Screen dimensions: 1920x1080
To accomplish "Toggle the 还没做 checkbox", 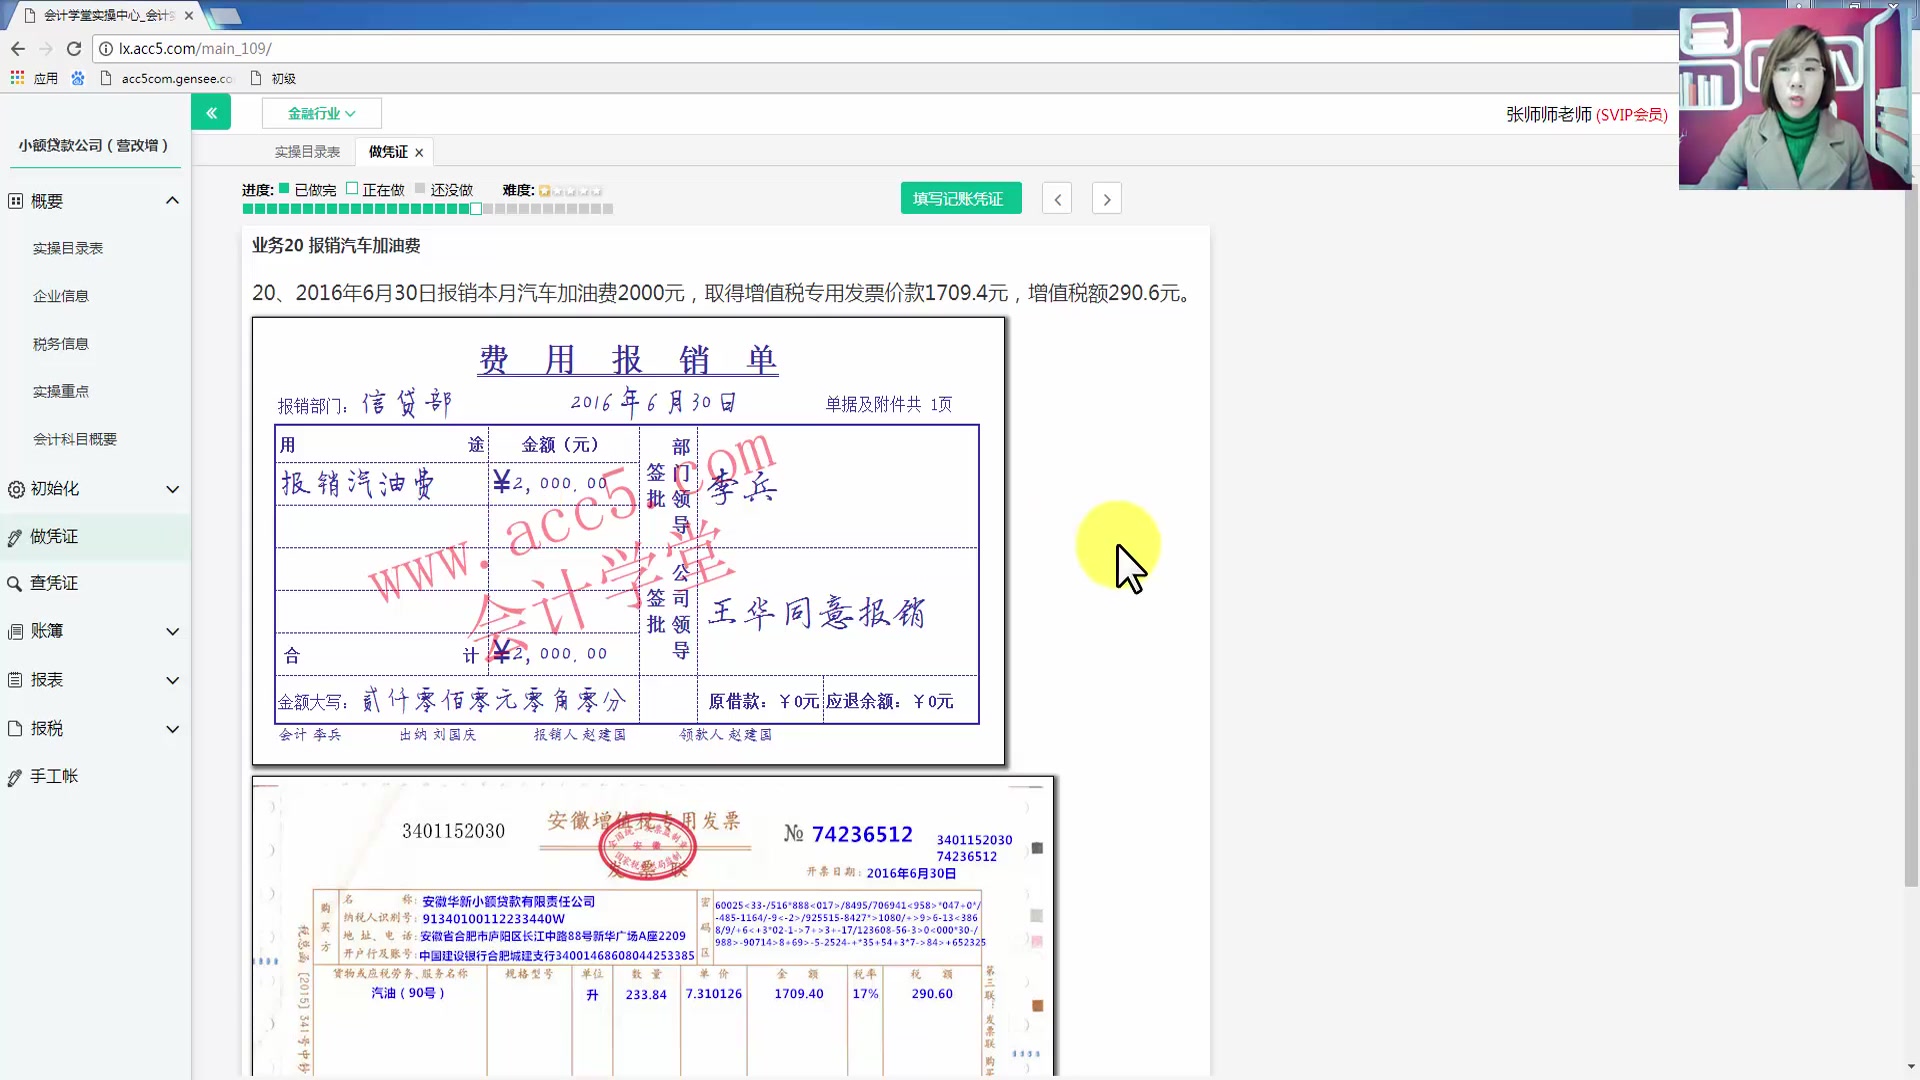I will coord(421,188).
